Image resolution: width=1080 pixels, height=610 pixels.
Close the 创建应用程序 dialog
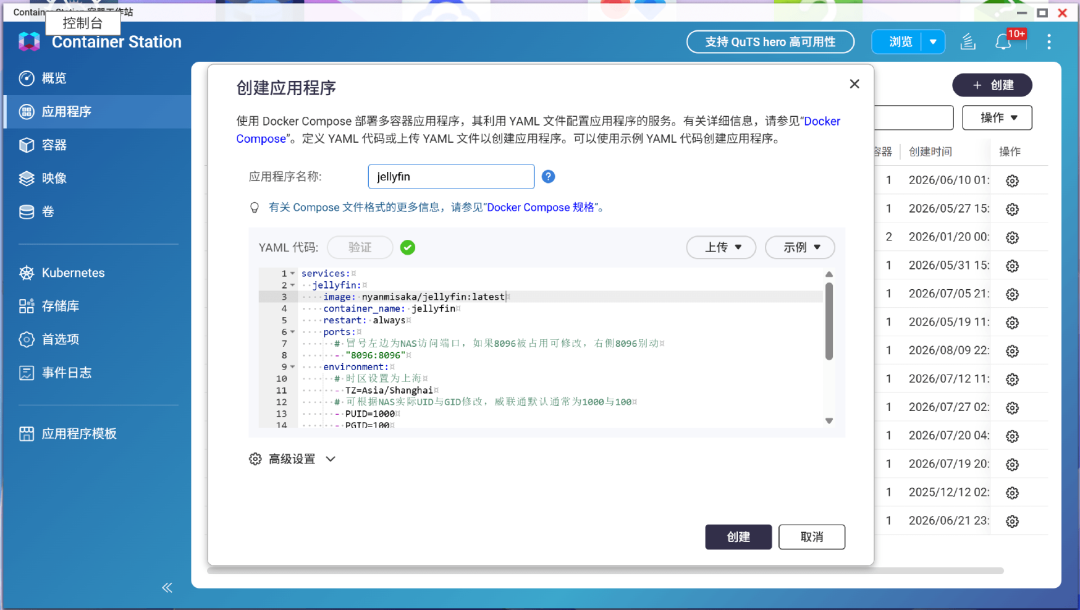[x=854, y=84]
